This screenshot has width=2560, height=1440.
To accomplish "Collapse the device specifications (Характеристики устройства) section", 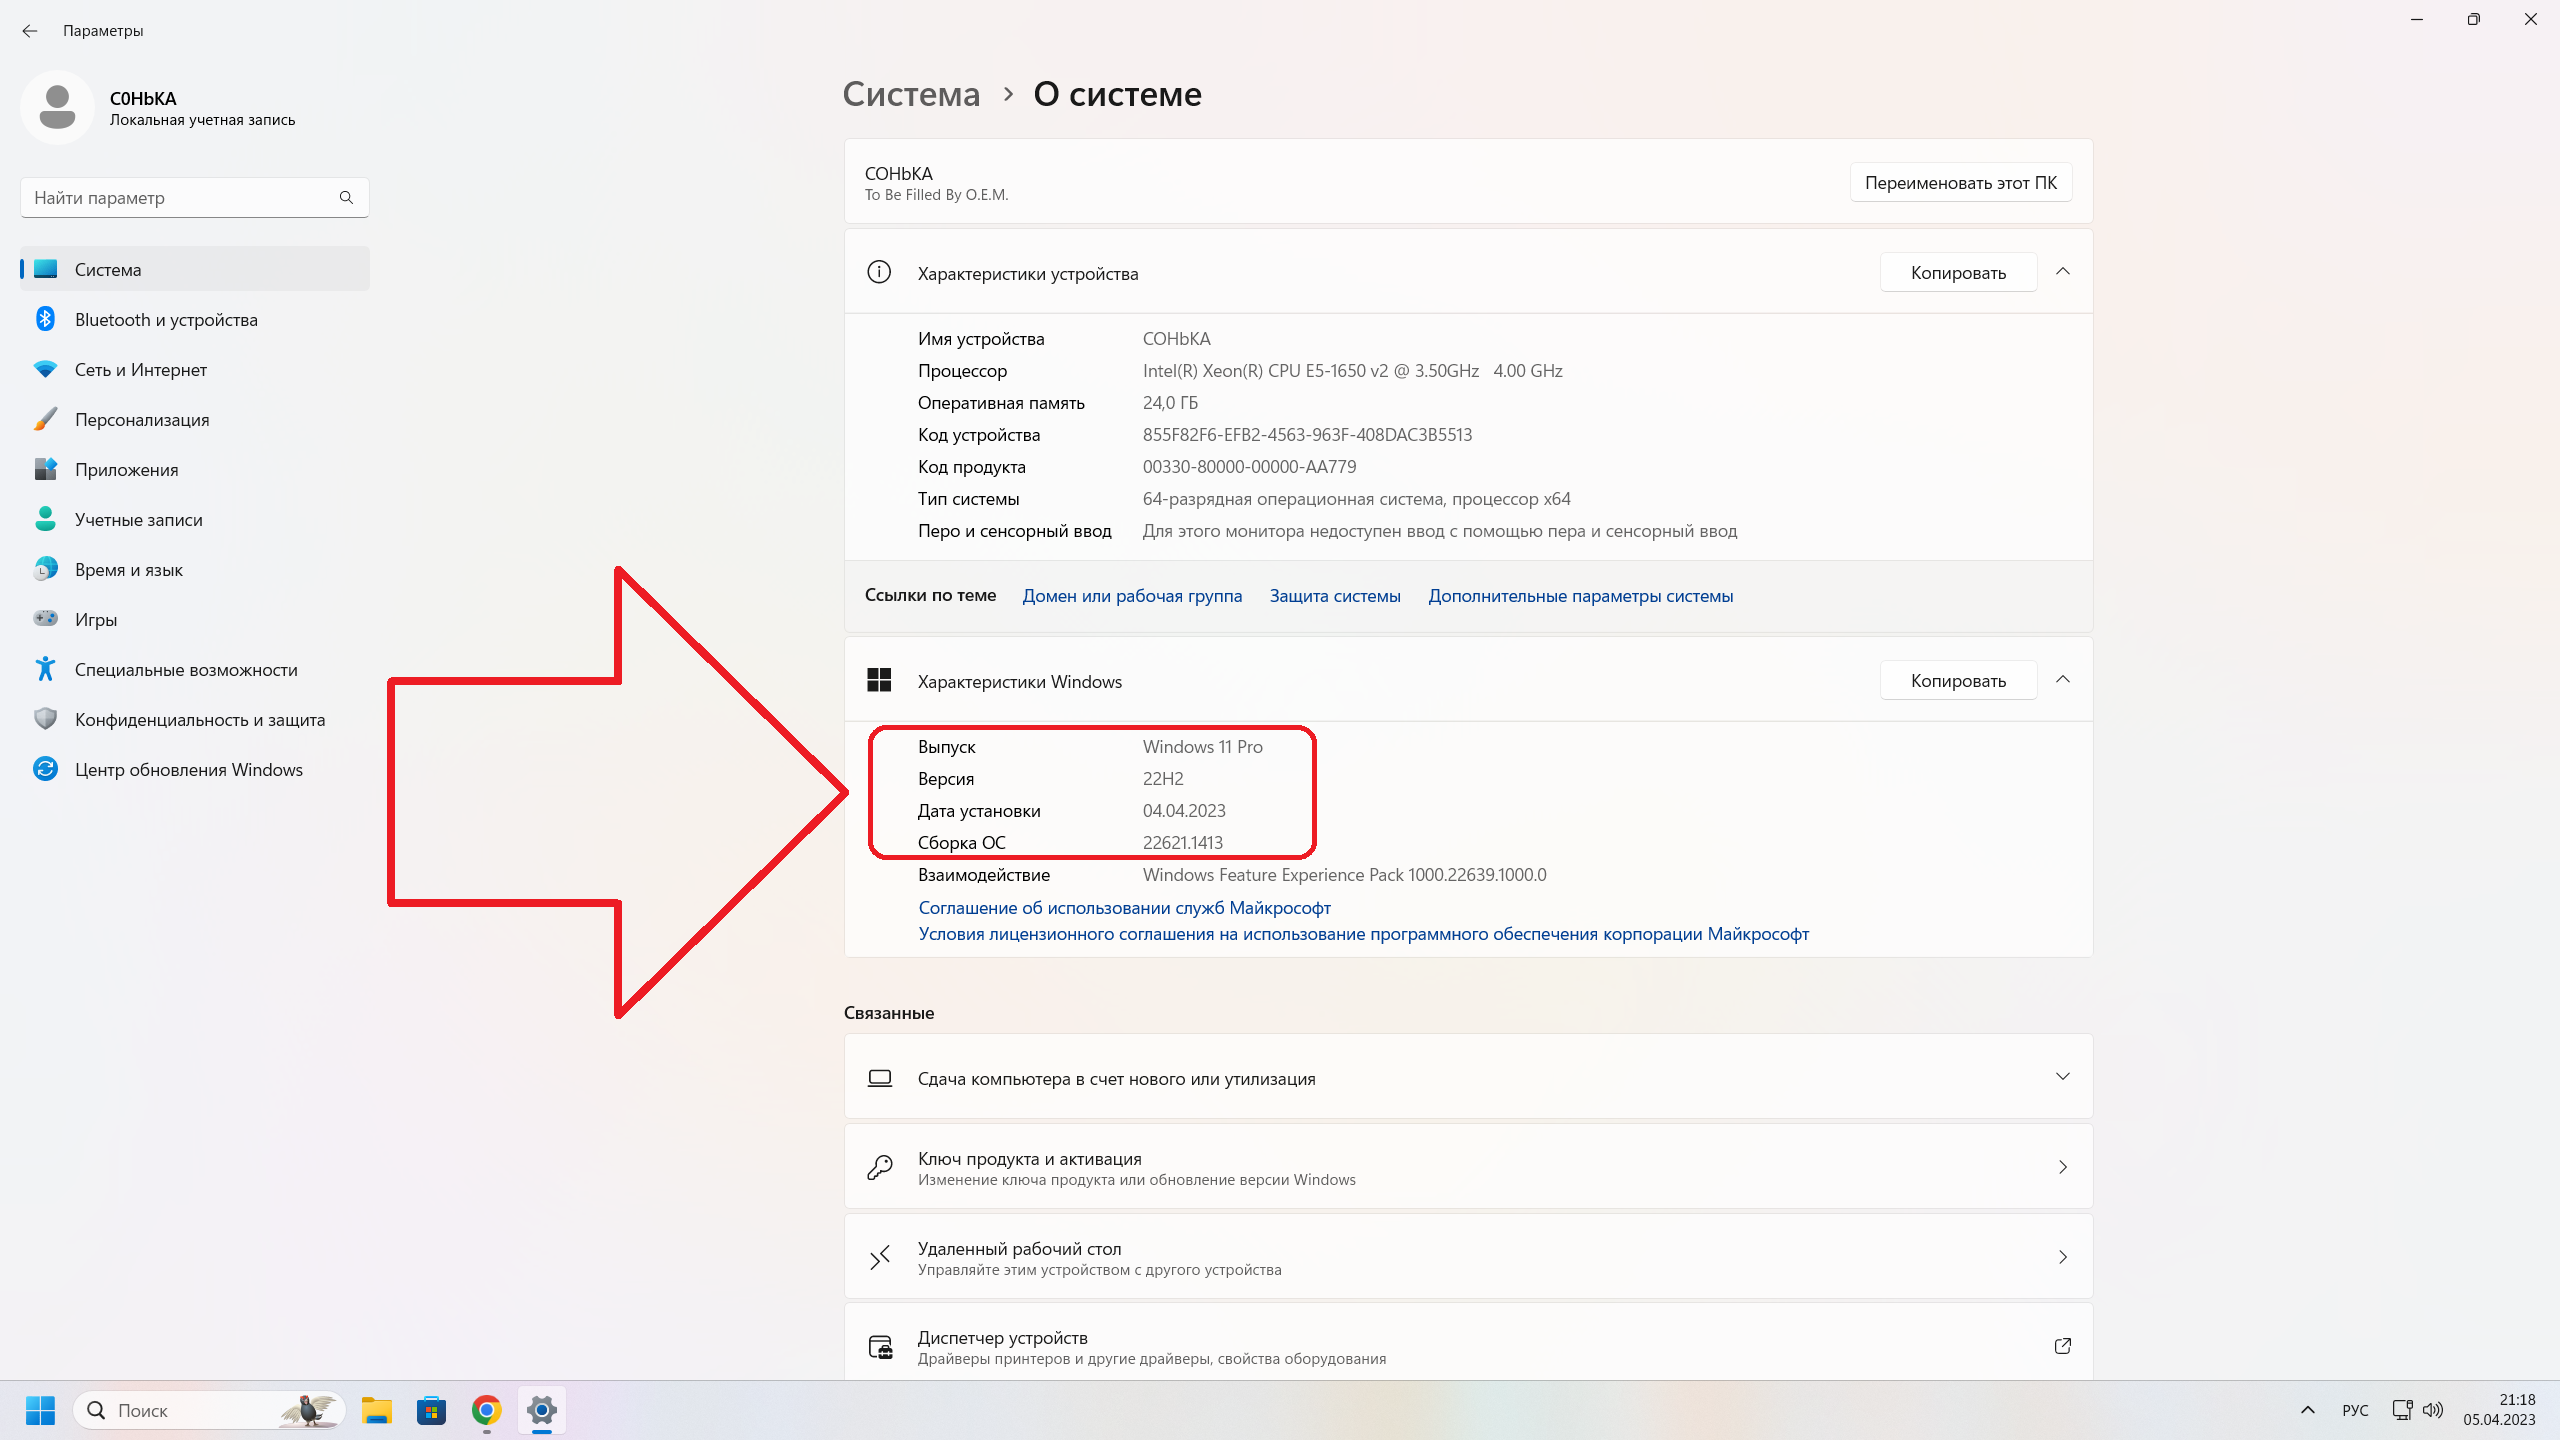I will coord(2062,272).
